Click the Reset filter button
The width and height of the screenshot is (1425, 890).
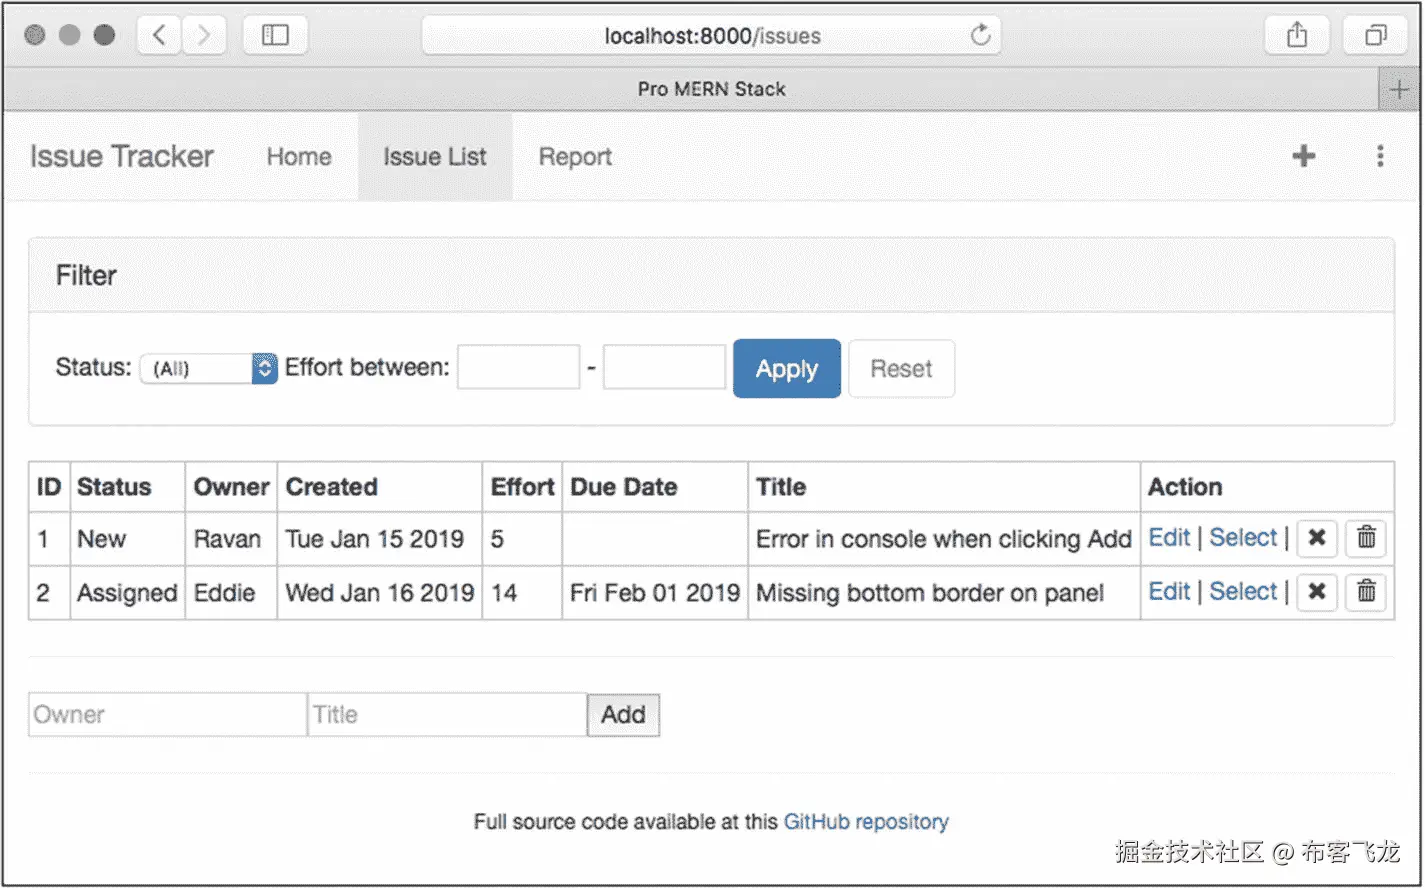point(901,369)
